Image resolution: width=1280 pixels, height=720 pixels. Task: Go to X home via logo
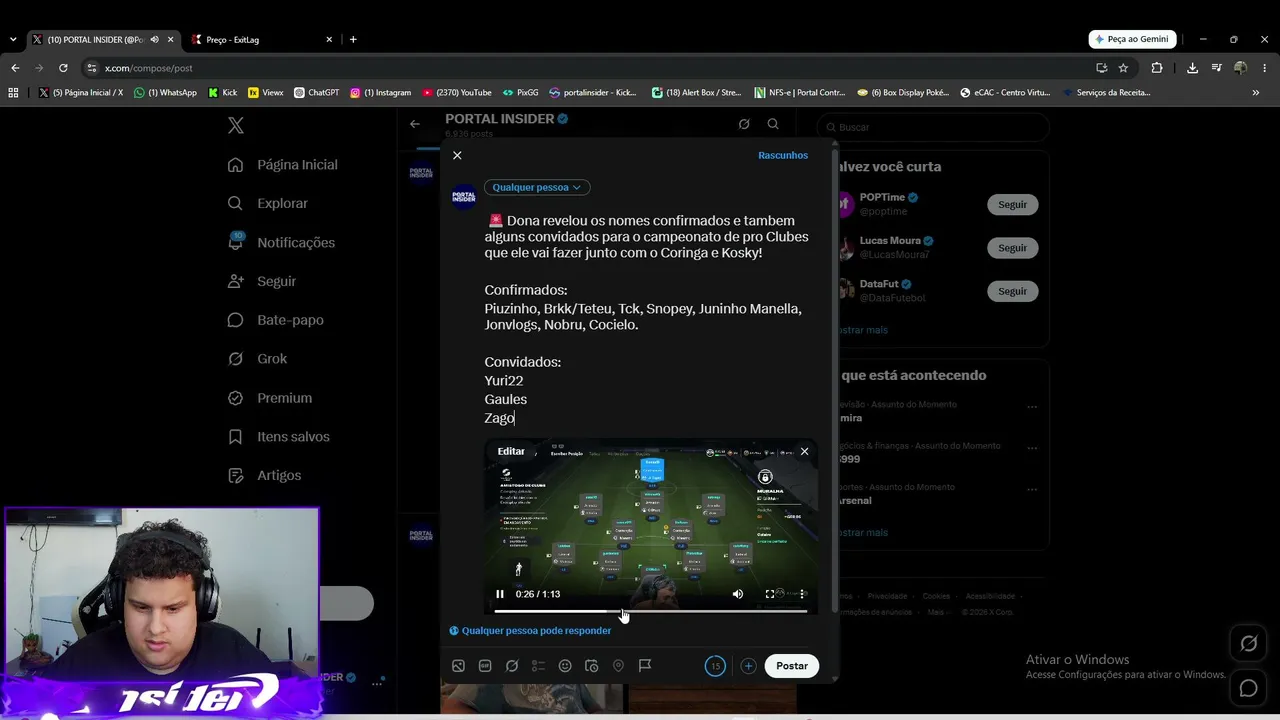click(x=236, y=126)
